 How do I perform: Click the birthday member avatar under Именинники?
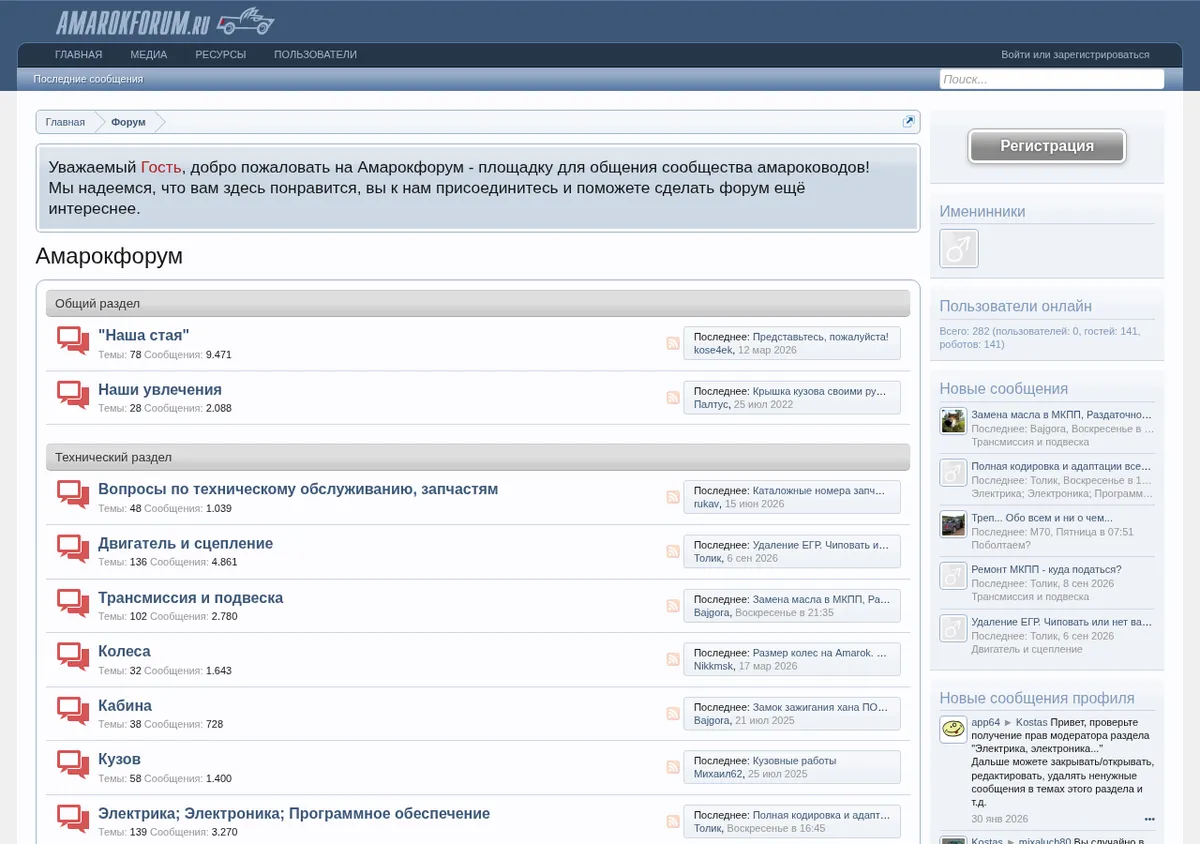point(959,248)
